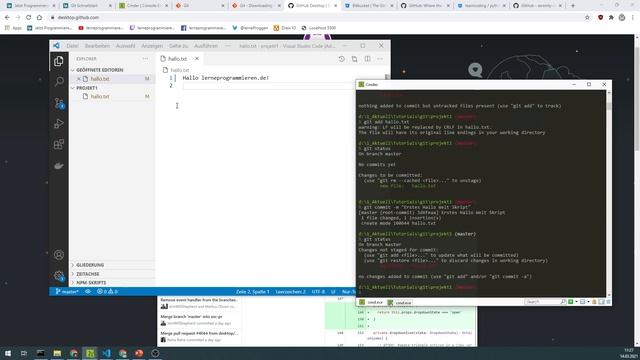Open a new Chrome tab
Image resolution: width=640 pixels, height=360 pixels.
(573, 6)
